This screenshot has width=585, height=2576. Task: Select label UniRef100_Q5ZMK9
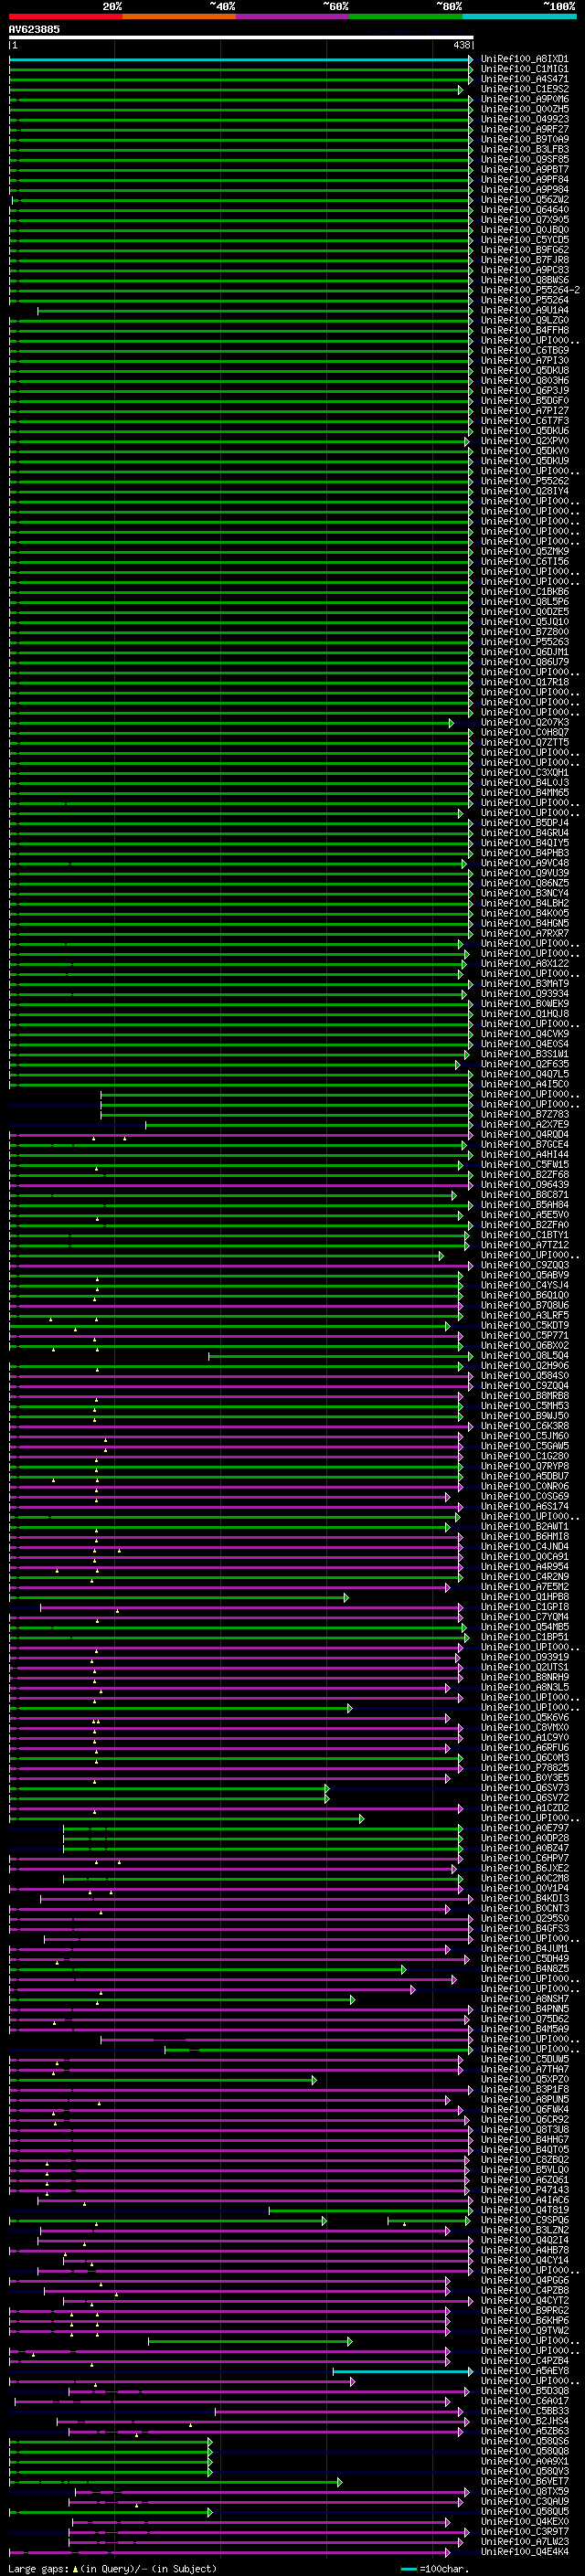point(525,552)
